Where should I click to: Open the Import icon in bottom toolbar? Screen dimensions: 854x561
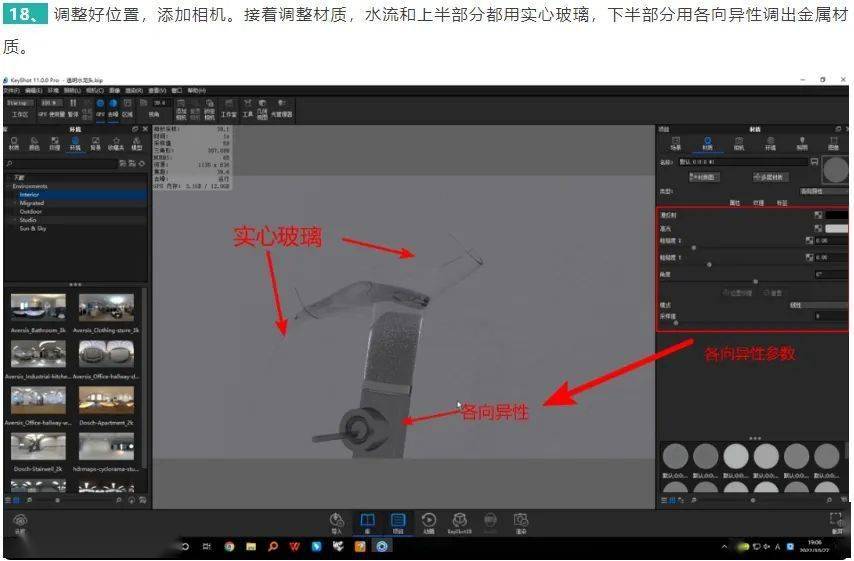tap(337, 522)
